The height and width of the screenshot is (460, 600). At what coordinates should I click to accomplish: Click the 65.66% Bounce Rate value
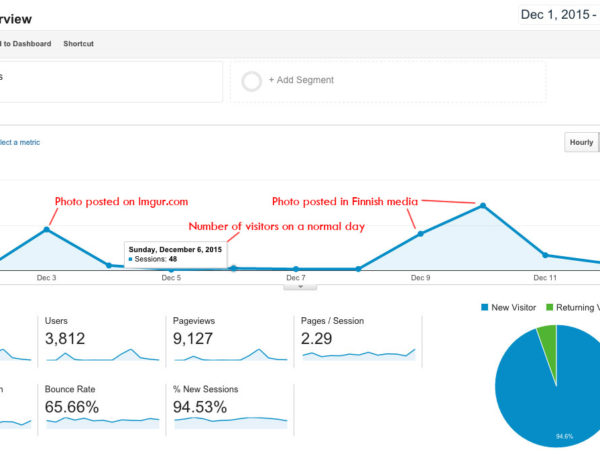click(x=72, y=407)
